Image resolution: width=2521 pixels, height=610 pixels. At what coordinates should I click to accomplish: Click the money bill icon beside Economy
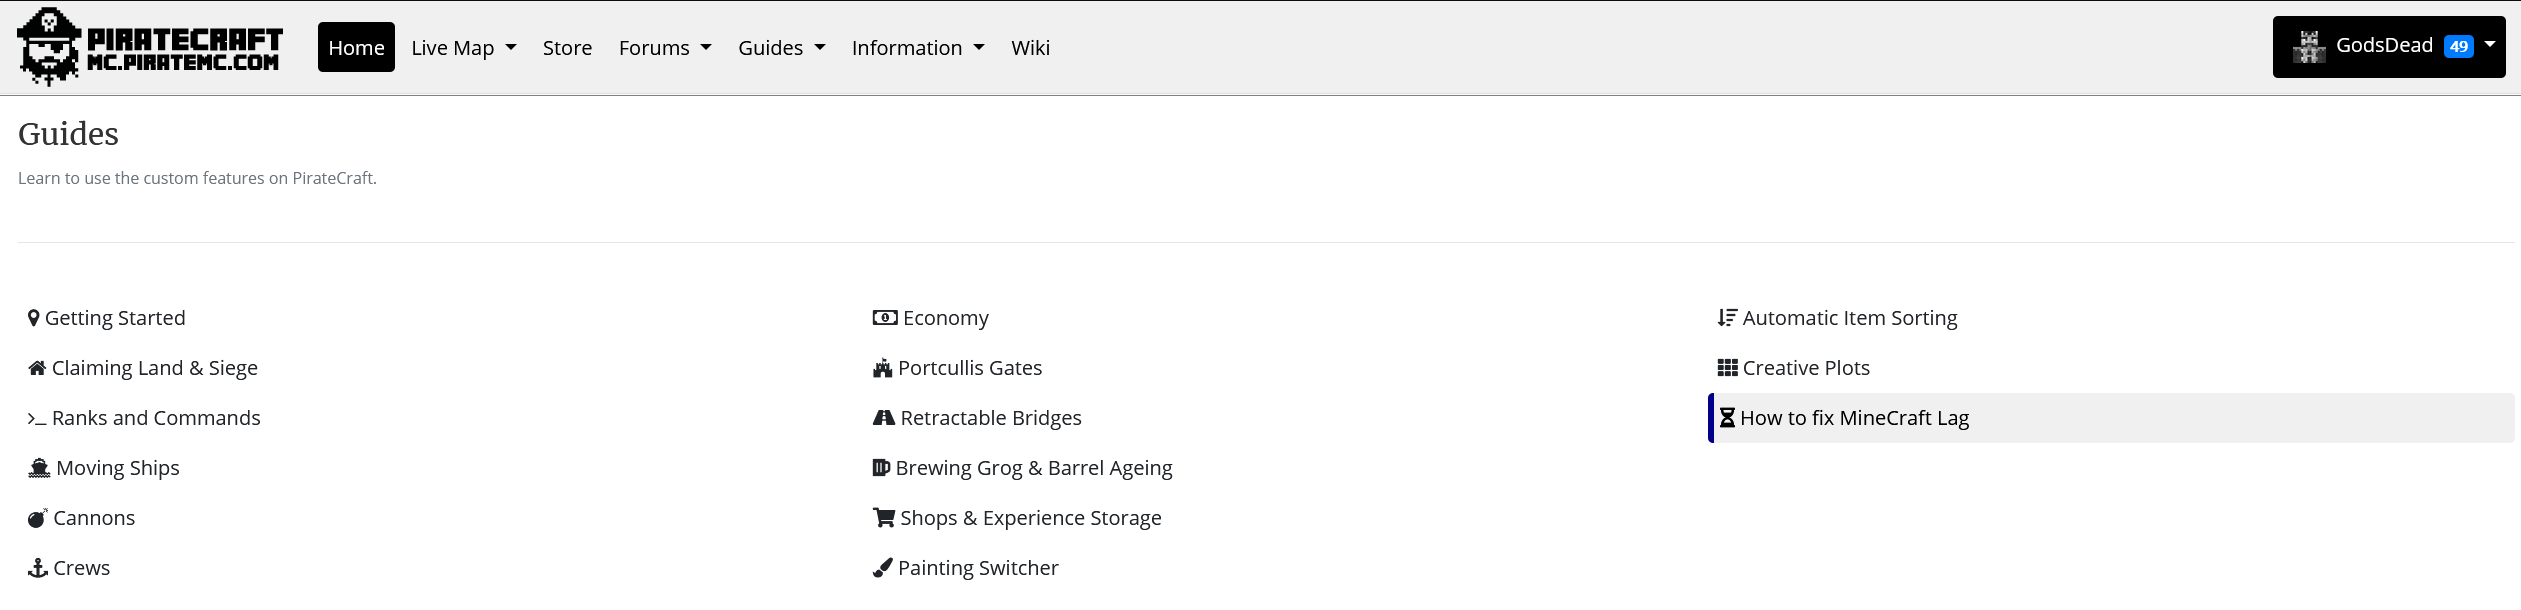(884, 318)
